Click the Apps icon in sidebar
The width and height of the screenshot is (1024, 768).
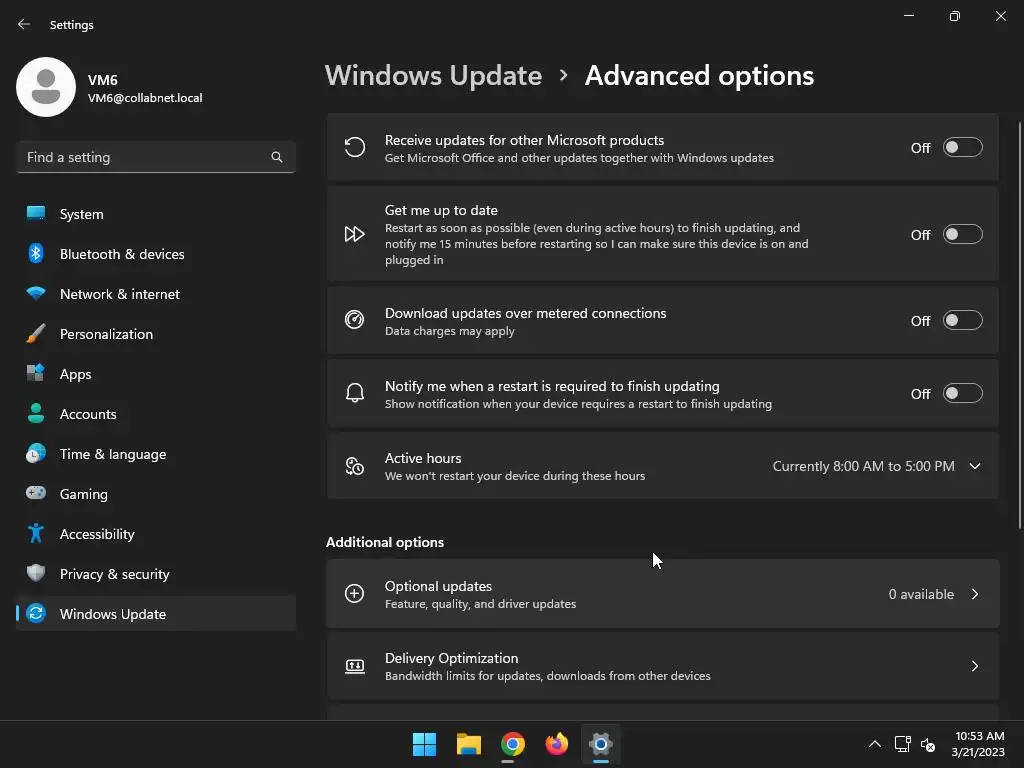[36, 373]
